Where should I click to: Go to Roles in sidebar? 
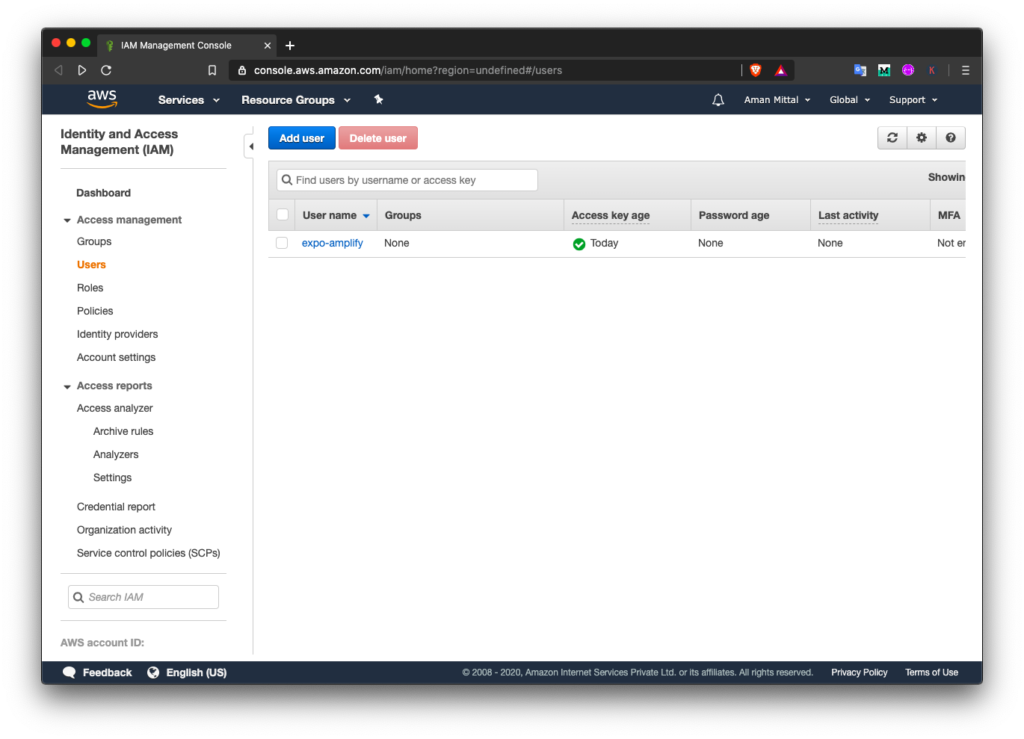click(90, 288)
